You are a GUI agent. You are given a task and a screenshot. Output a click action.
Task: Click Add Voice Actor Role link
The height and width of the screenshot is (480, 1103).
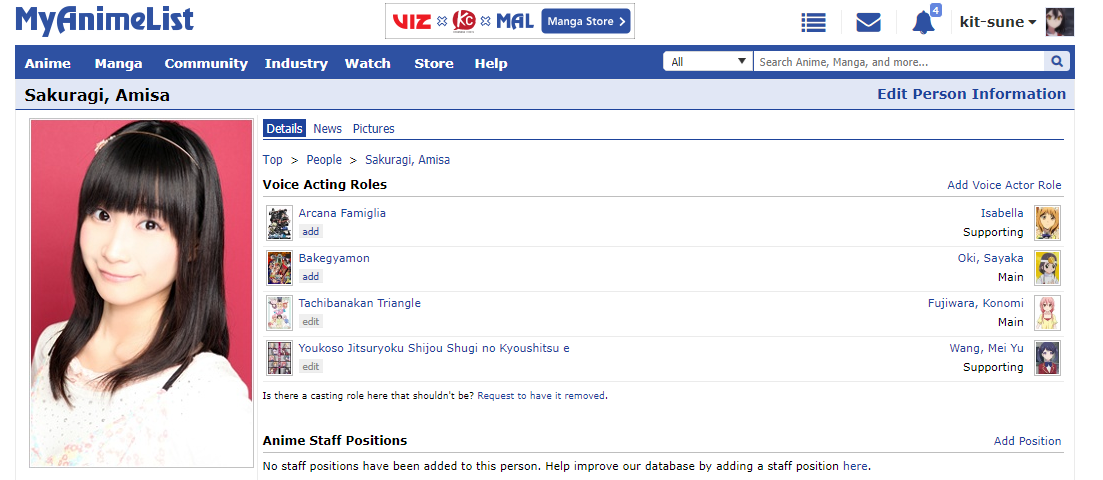(x=1004, y=185)
